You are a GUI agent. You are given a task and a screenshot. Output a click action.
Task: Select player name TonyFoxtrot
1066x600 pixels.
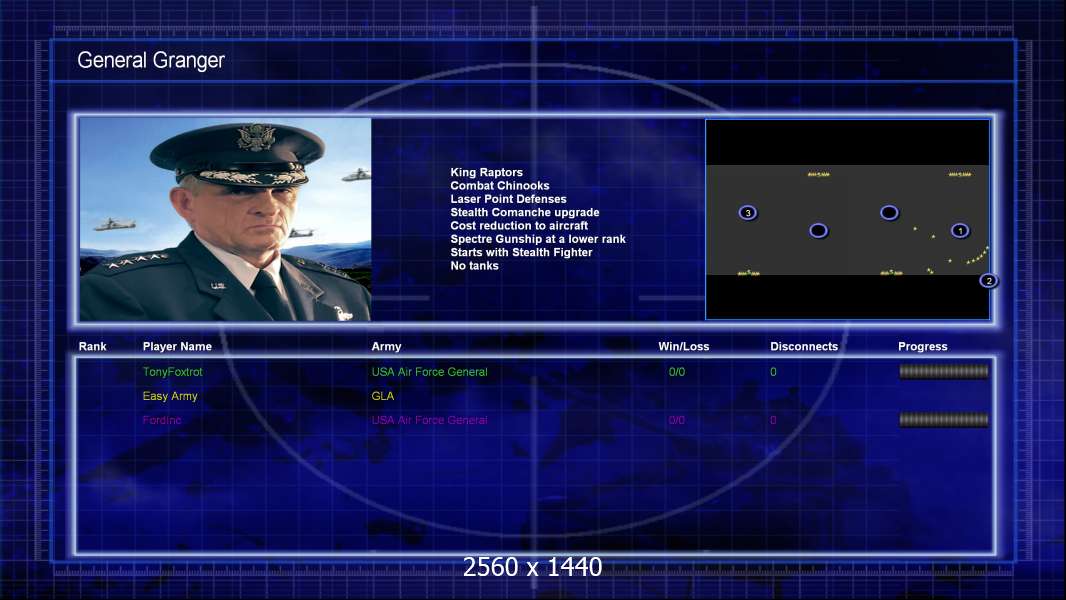(173, 372)
